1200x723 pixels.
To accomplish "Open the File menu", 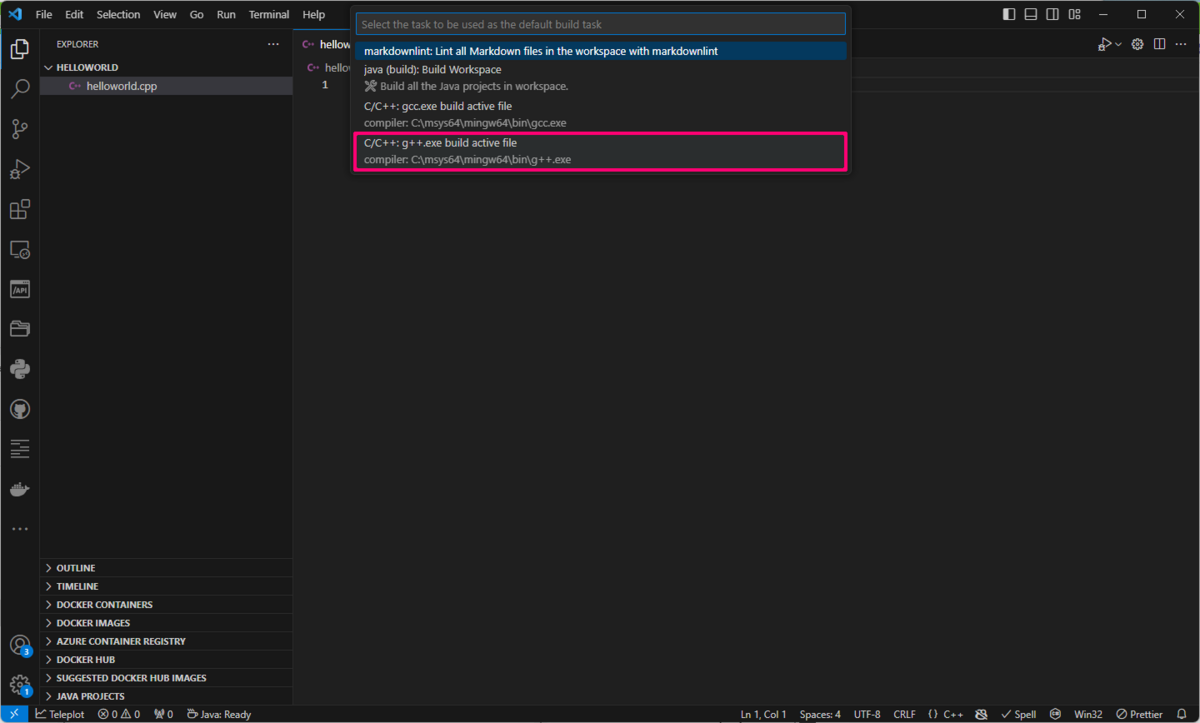I will (x=44, y=15).
